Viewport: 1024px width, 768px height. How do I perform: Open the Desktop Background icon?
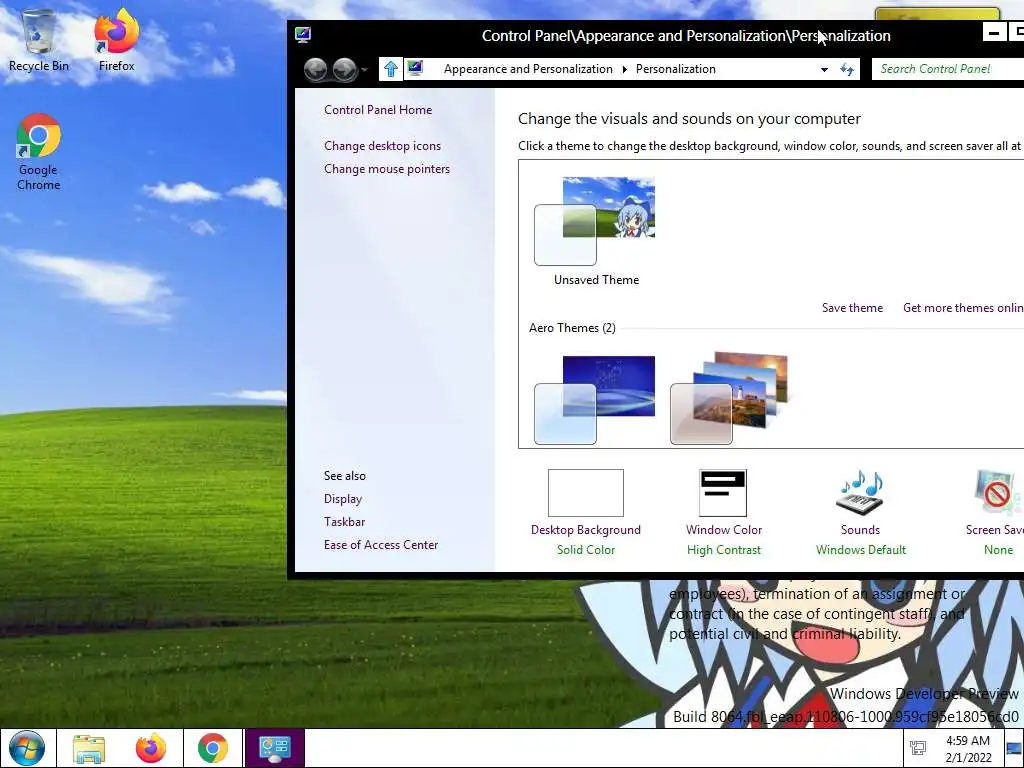click(586, 493)
